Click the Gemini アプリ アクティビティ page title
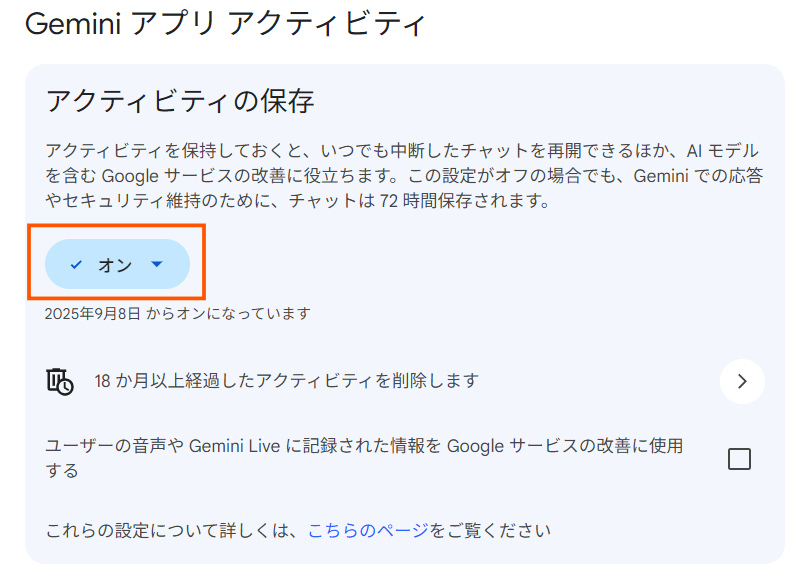807x575 pixels. (x=224, y=25)
